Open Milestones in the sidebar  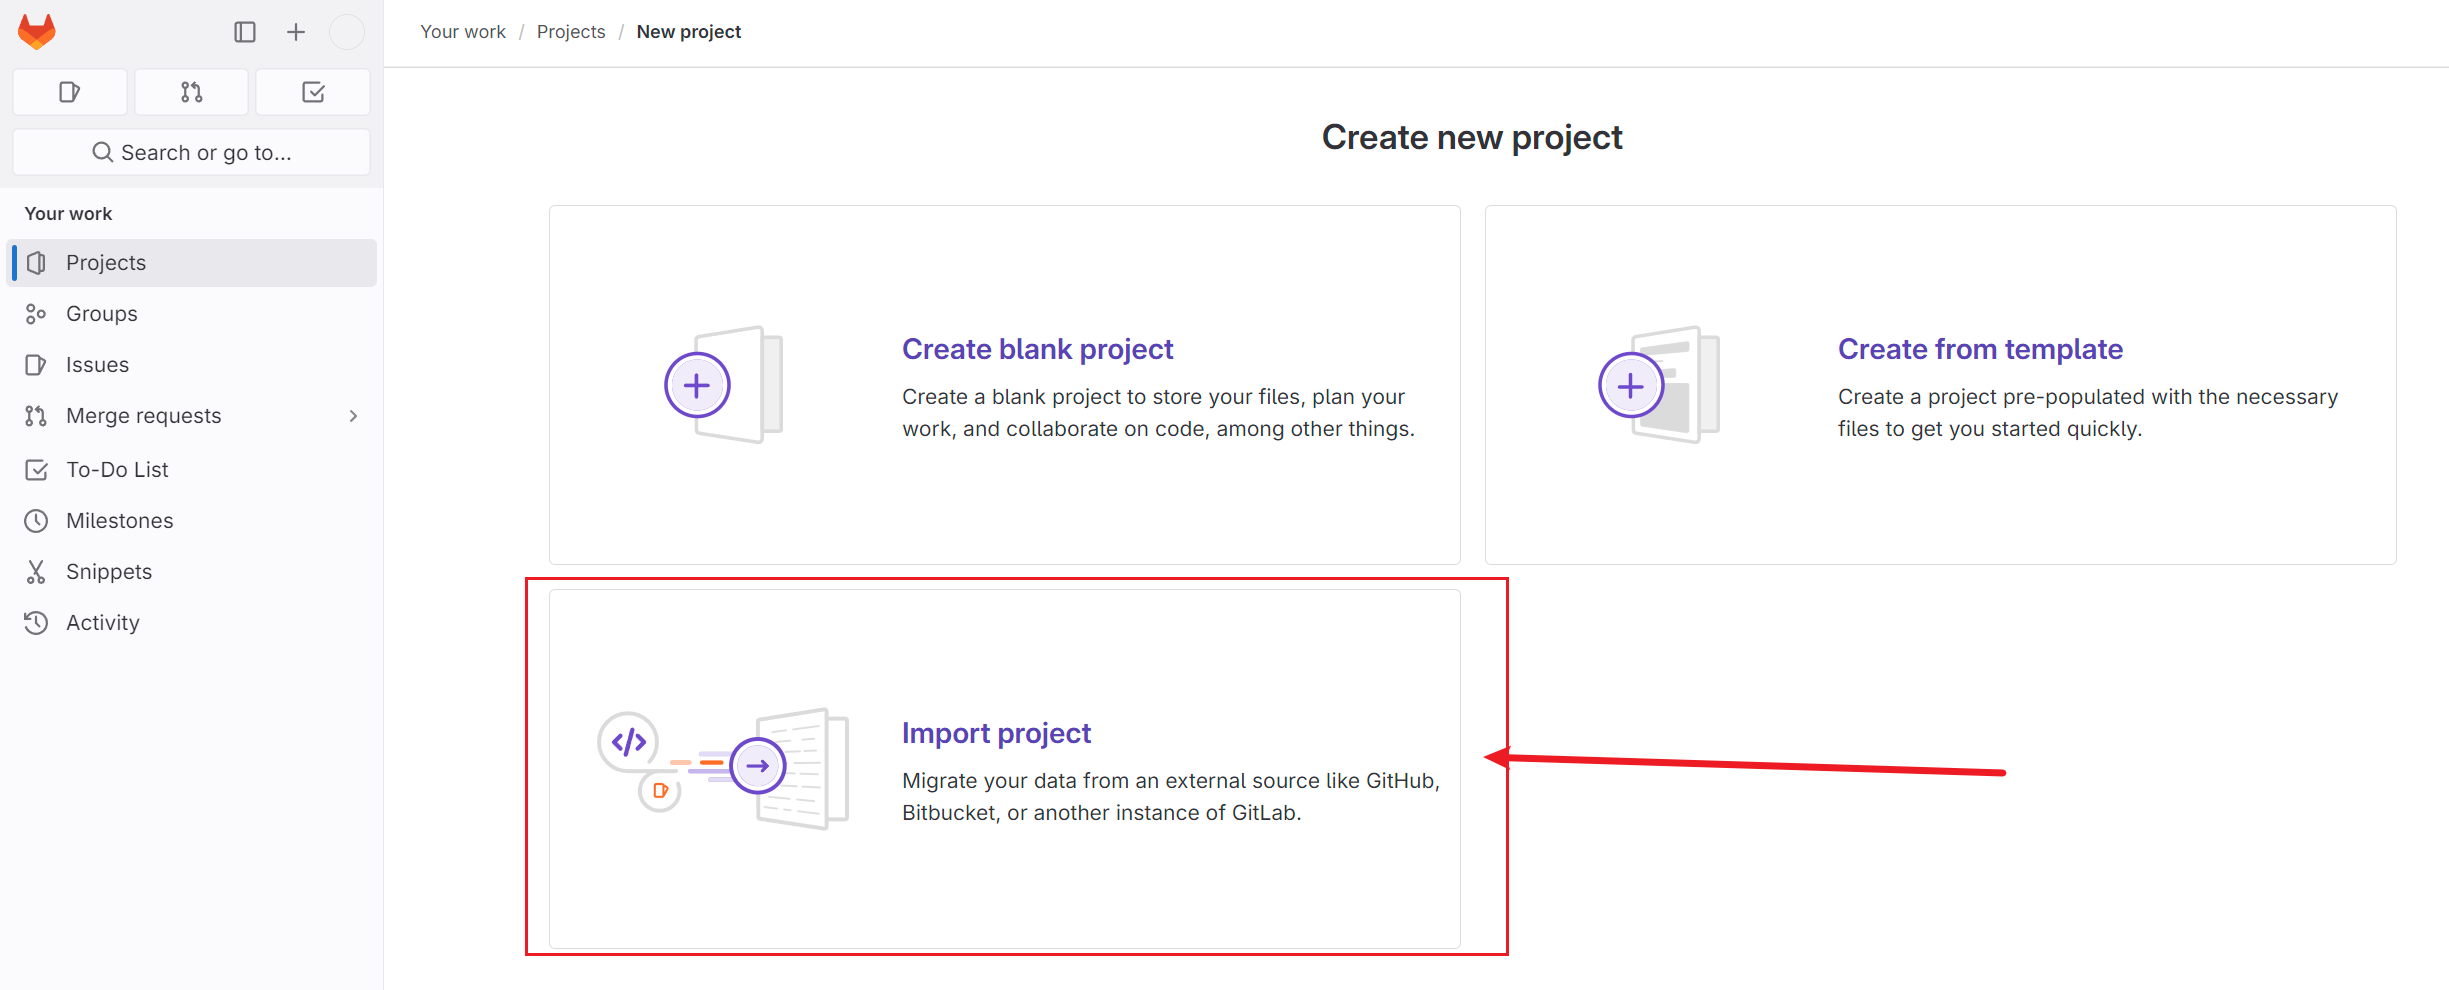(192, 521)
